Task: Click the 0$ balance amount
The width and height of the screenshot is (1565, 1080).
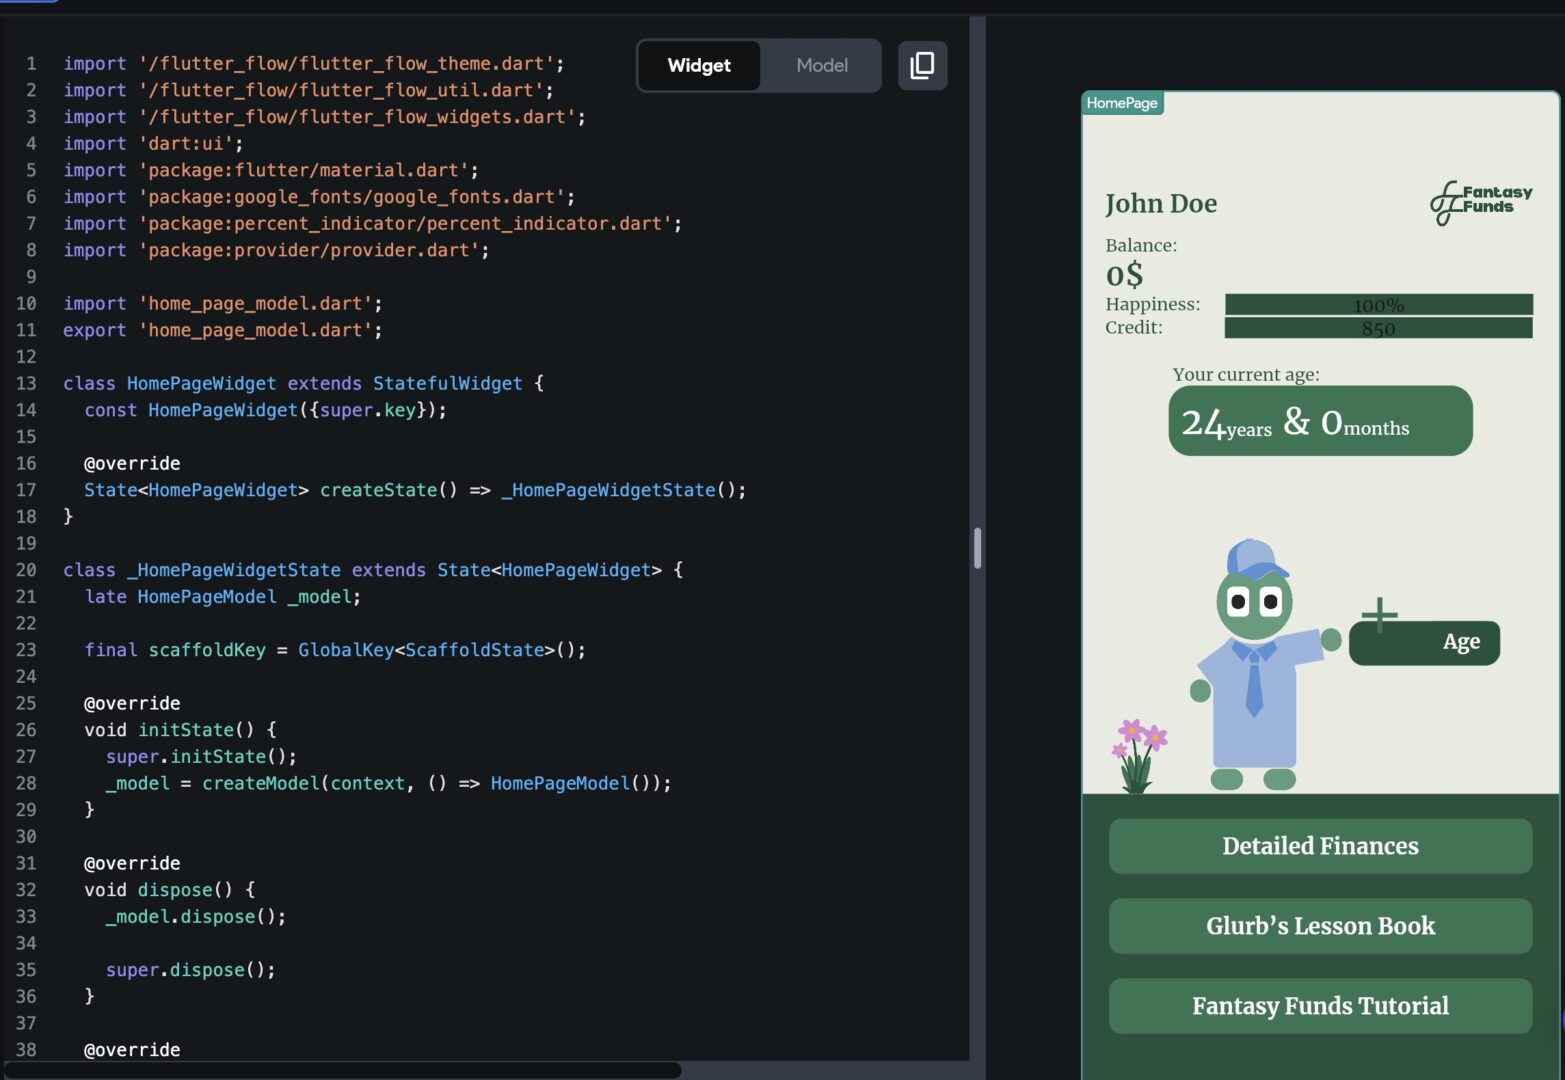Action: [x=1124, y=275]
